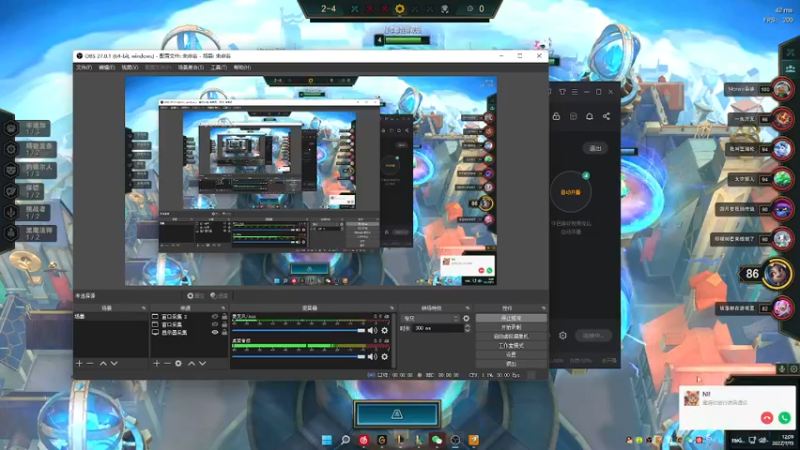
Task: Toggle lock on the second 窗口采集 source
Action: [224, 324]
